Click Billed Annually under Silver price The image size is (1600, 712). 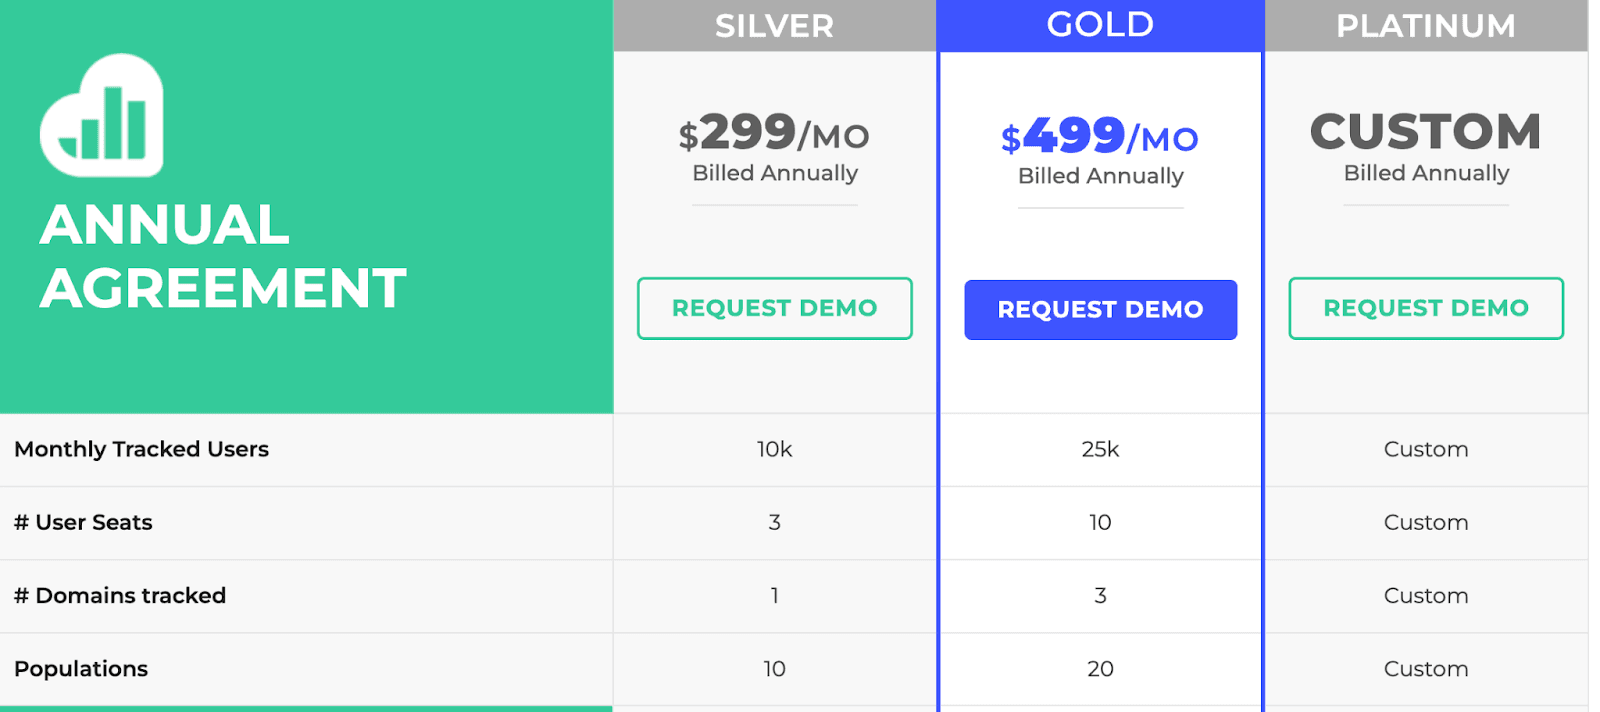tap(775, 173)
